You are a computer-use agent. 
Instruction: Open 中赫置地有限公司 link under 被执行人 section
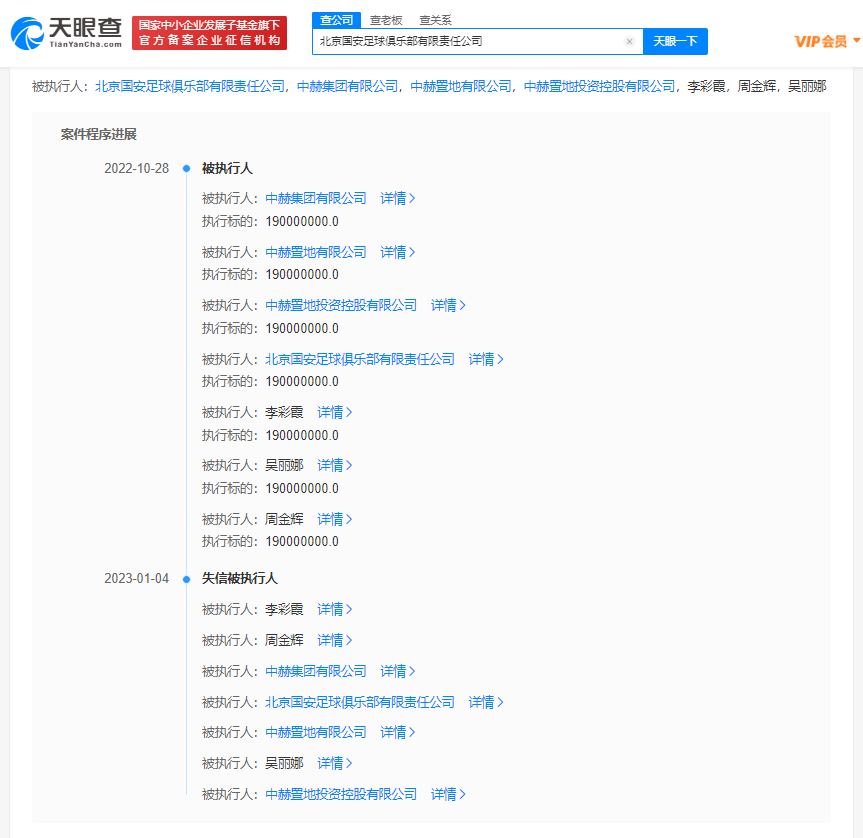coord(316,252)
